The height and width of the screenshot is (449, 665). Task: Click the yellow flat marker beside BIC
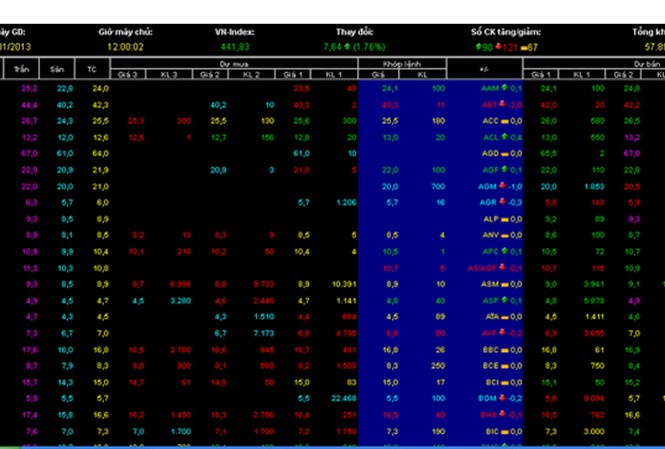(x=505, y=432)
